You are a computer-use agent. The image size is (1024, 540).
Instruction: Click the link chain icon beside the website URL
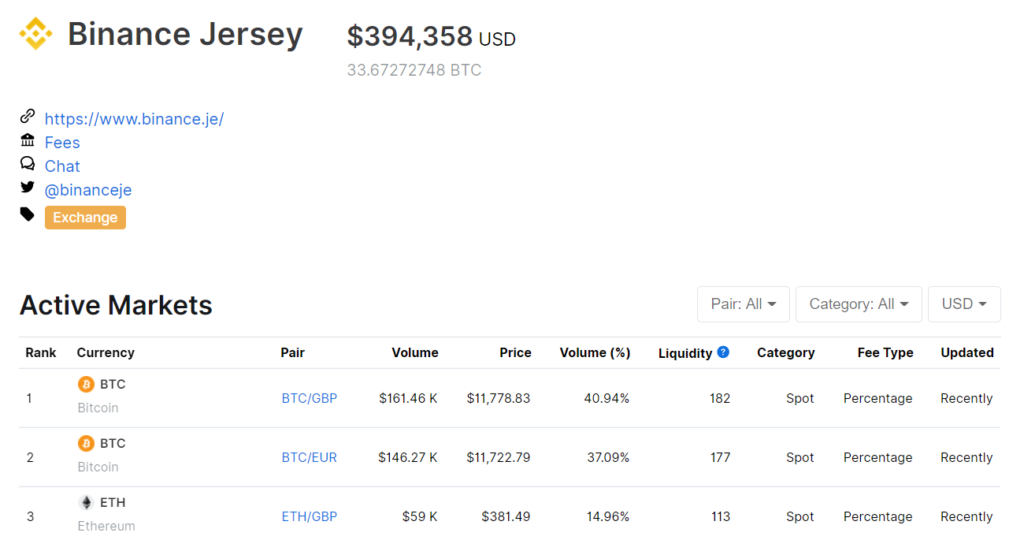pos(28,116)
